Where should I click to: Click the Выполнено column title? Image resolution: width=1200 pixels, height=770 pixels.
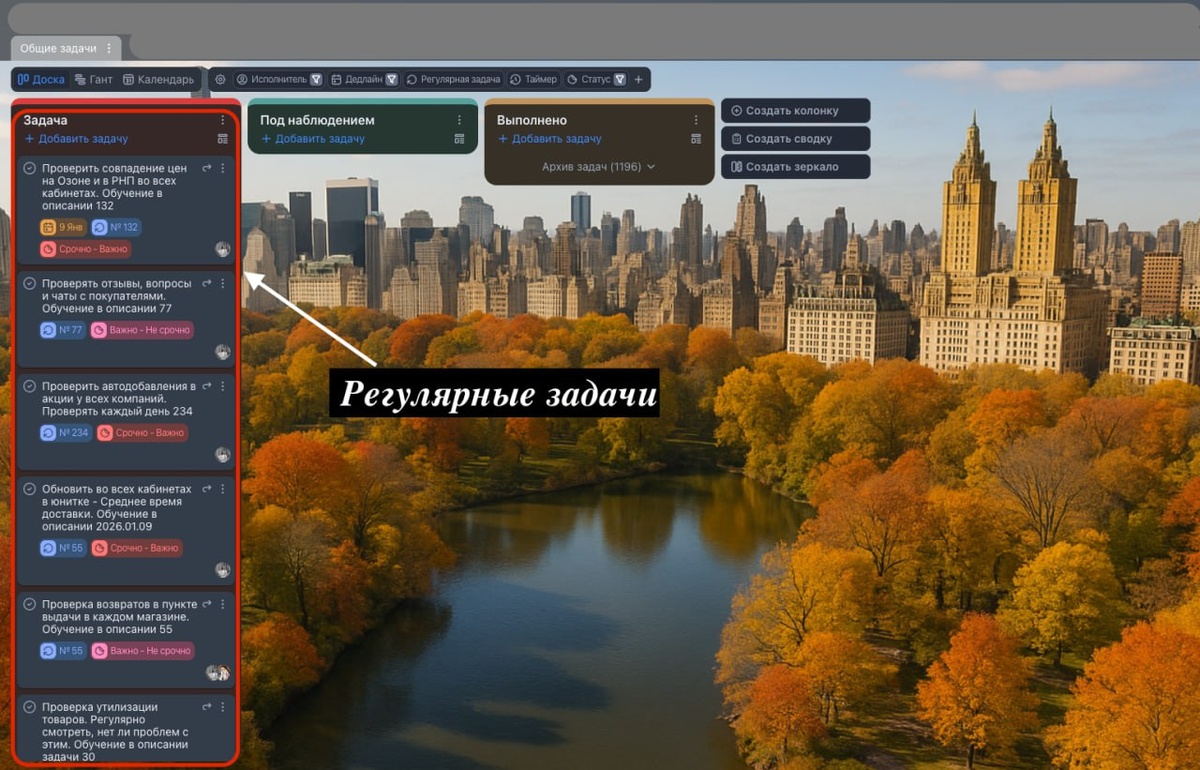[x=532, y=120]
